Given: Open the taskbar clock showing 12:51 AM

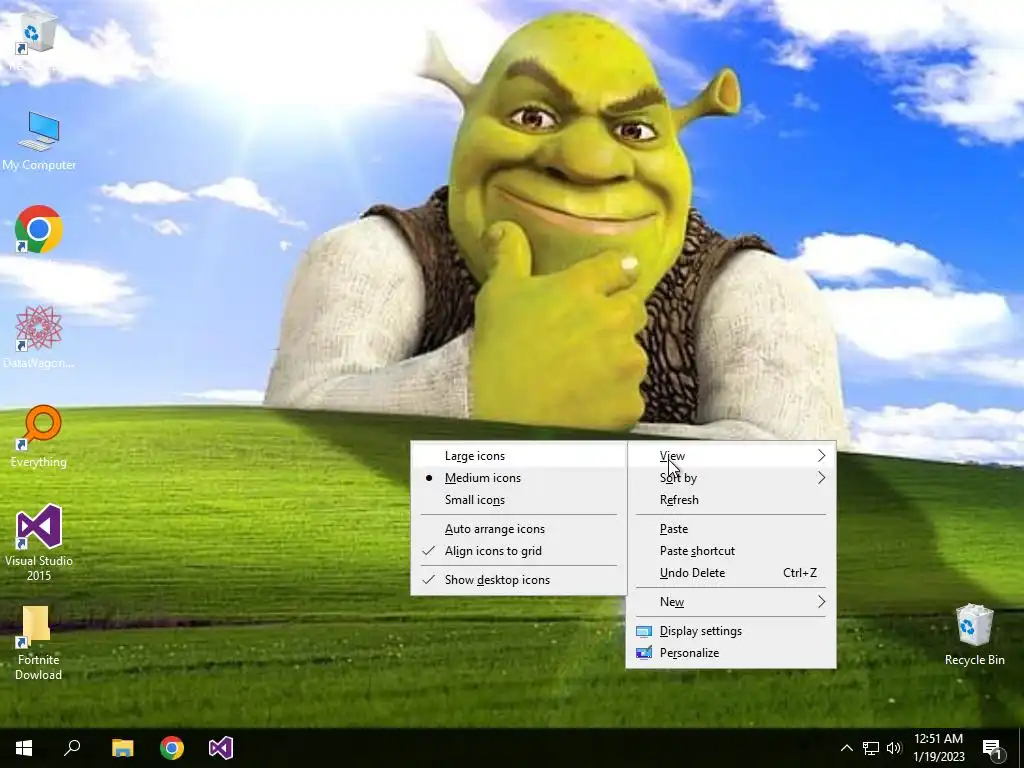Looking at the screenshot, I should 938,748.
